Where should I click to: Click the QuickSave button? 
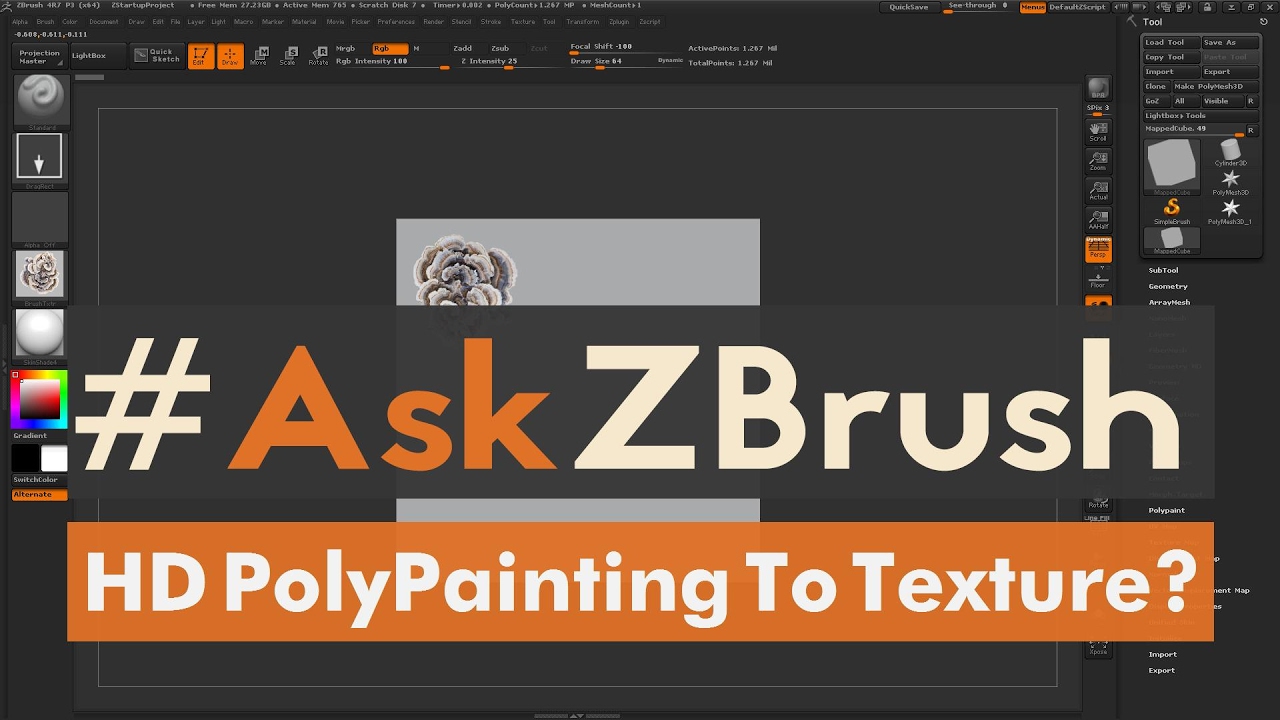pyautogui.click(x=908, y=7)
